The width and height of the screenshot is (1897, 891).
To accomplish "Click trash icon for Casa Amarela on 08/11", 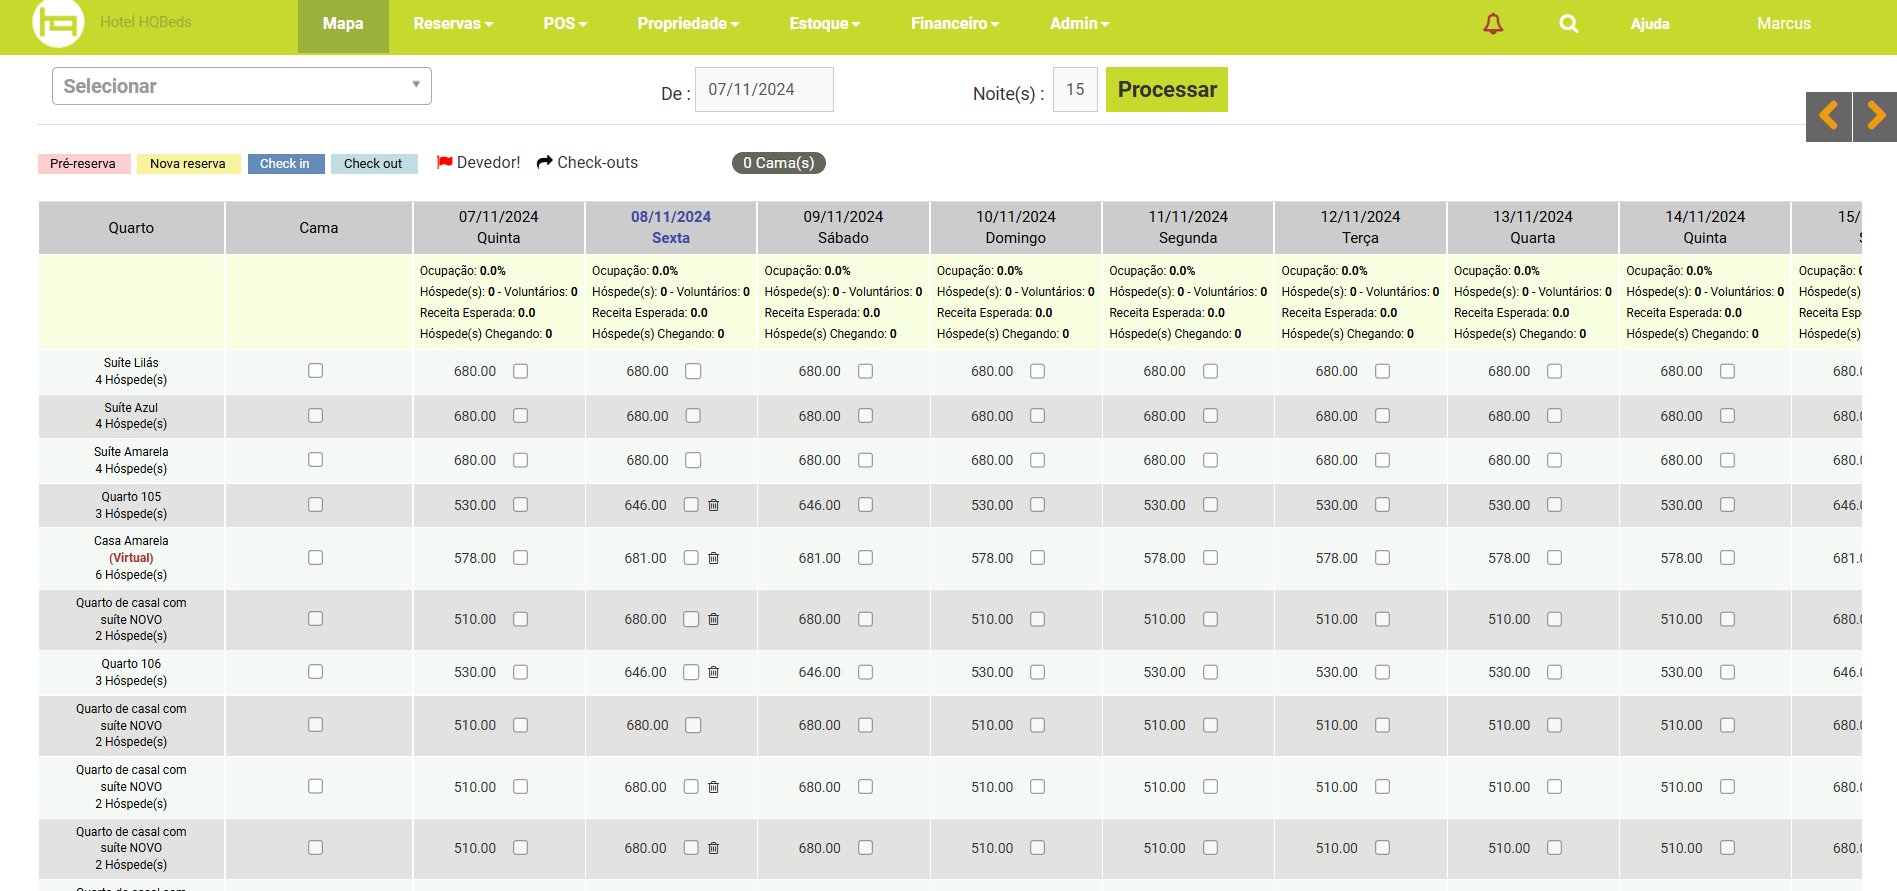I will [713, 558].
